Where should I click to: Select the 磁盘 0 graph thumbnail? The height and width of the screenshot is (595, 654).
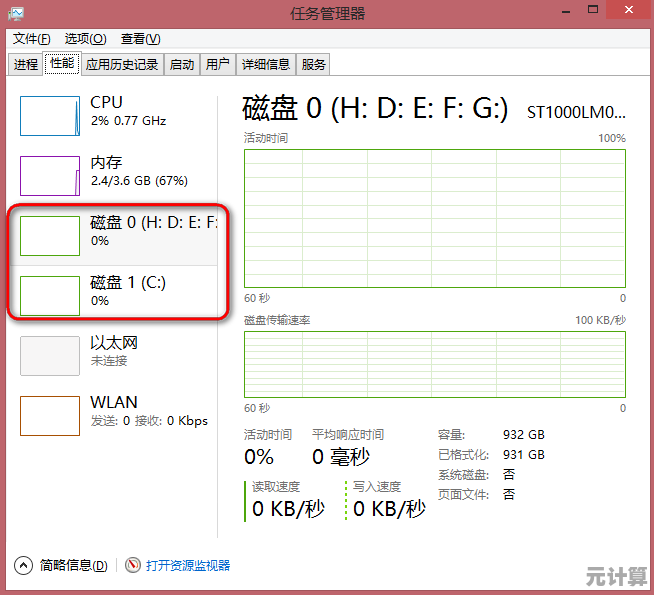[50, 236]
